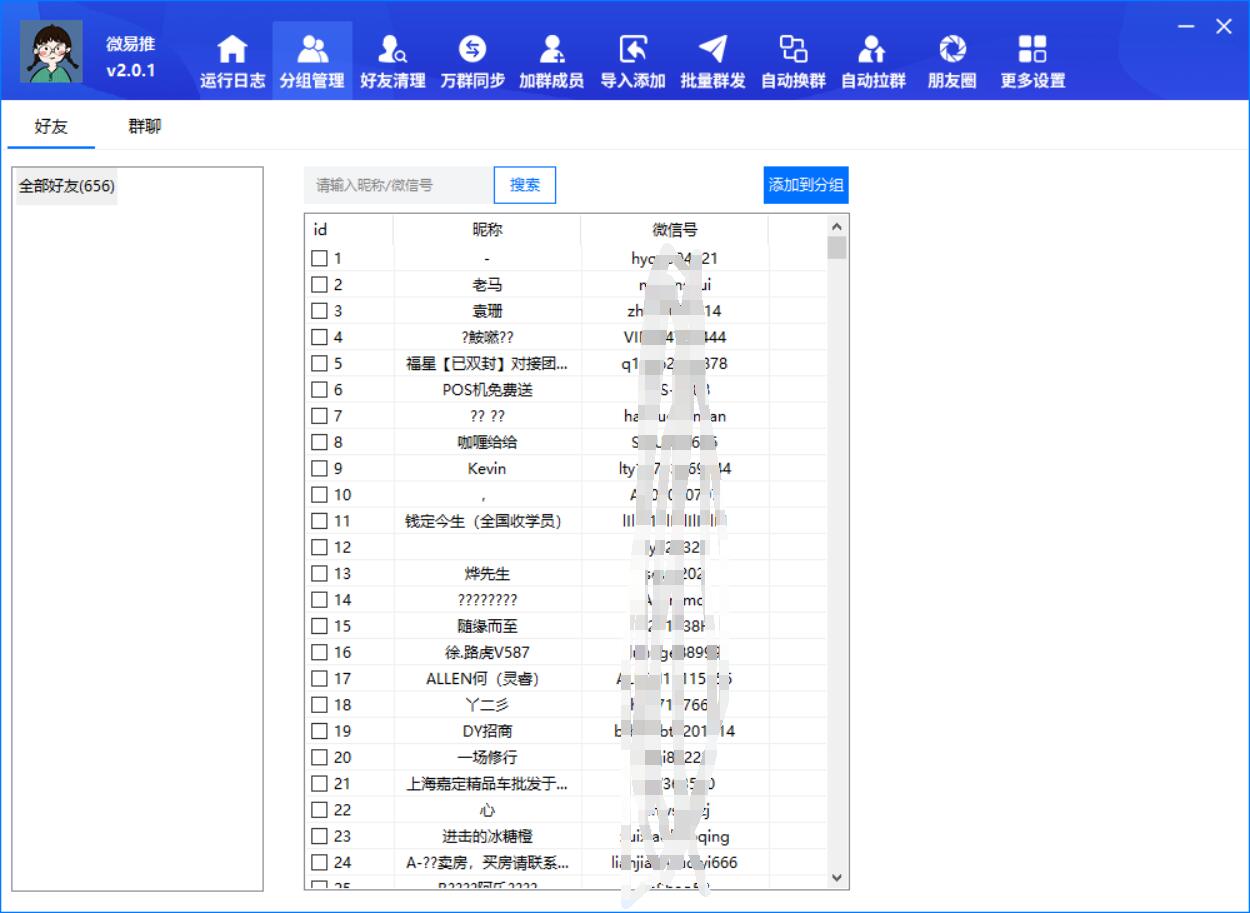Click the 搜索 search button

click(x=524, y=185)
